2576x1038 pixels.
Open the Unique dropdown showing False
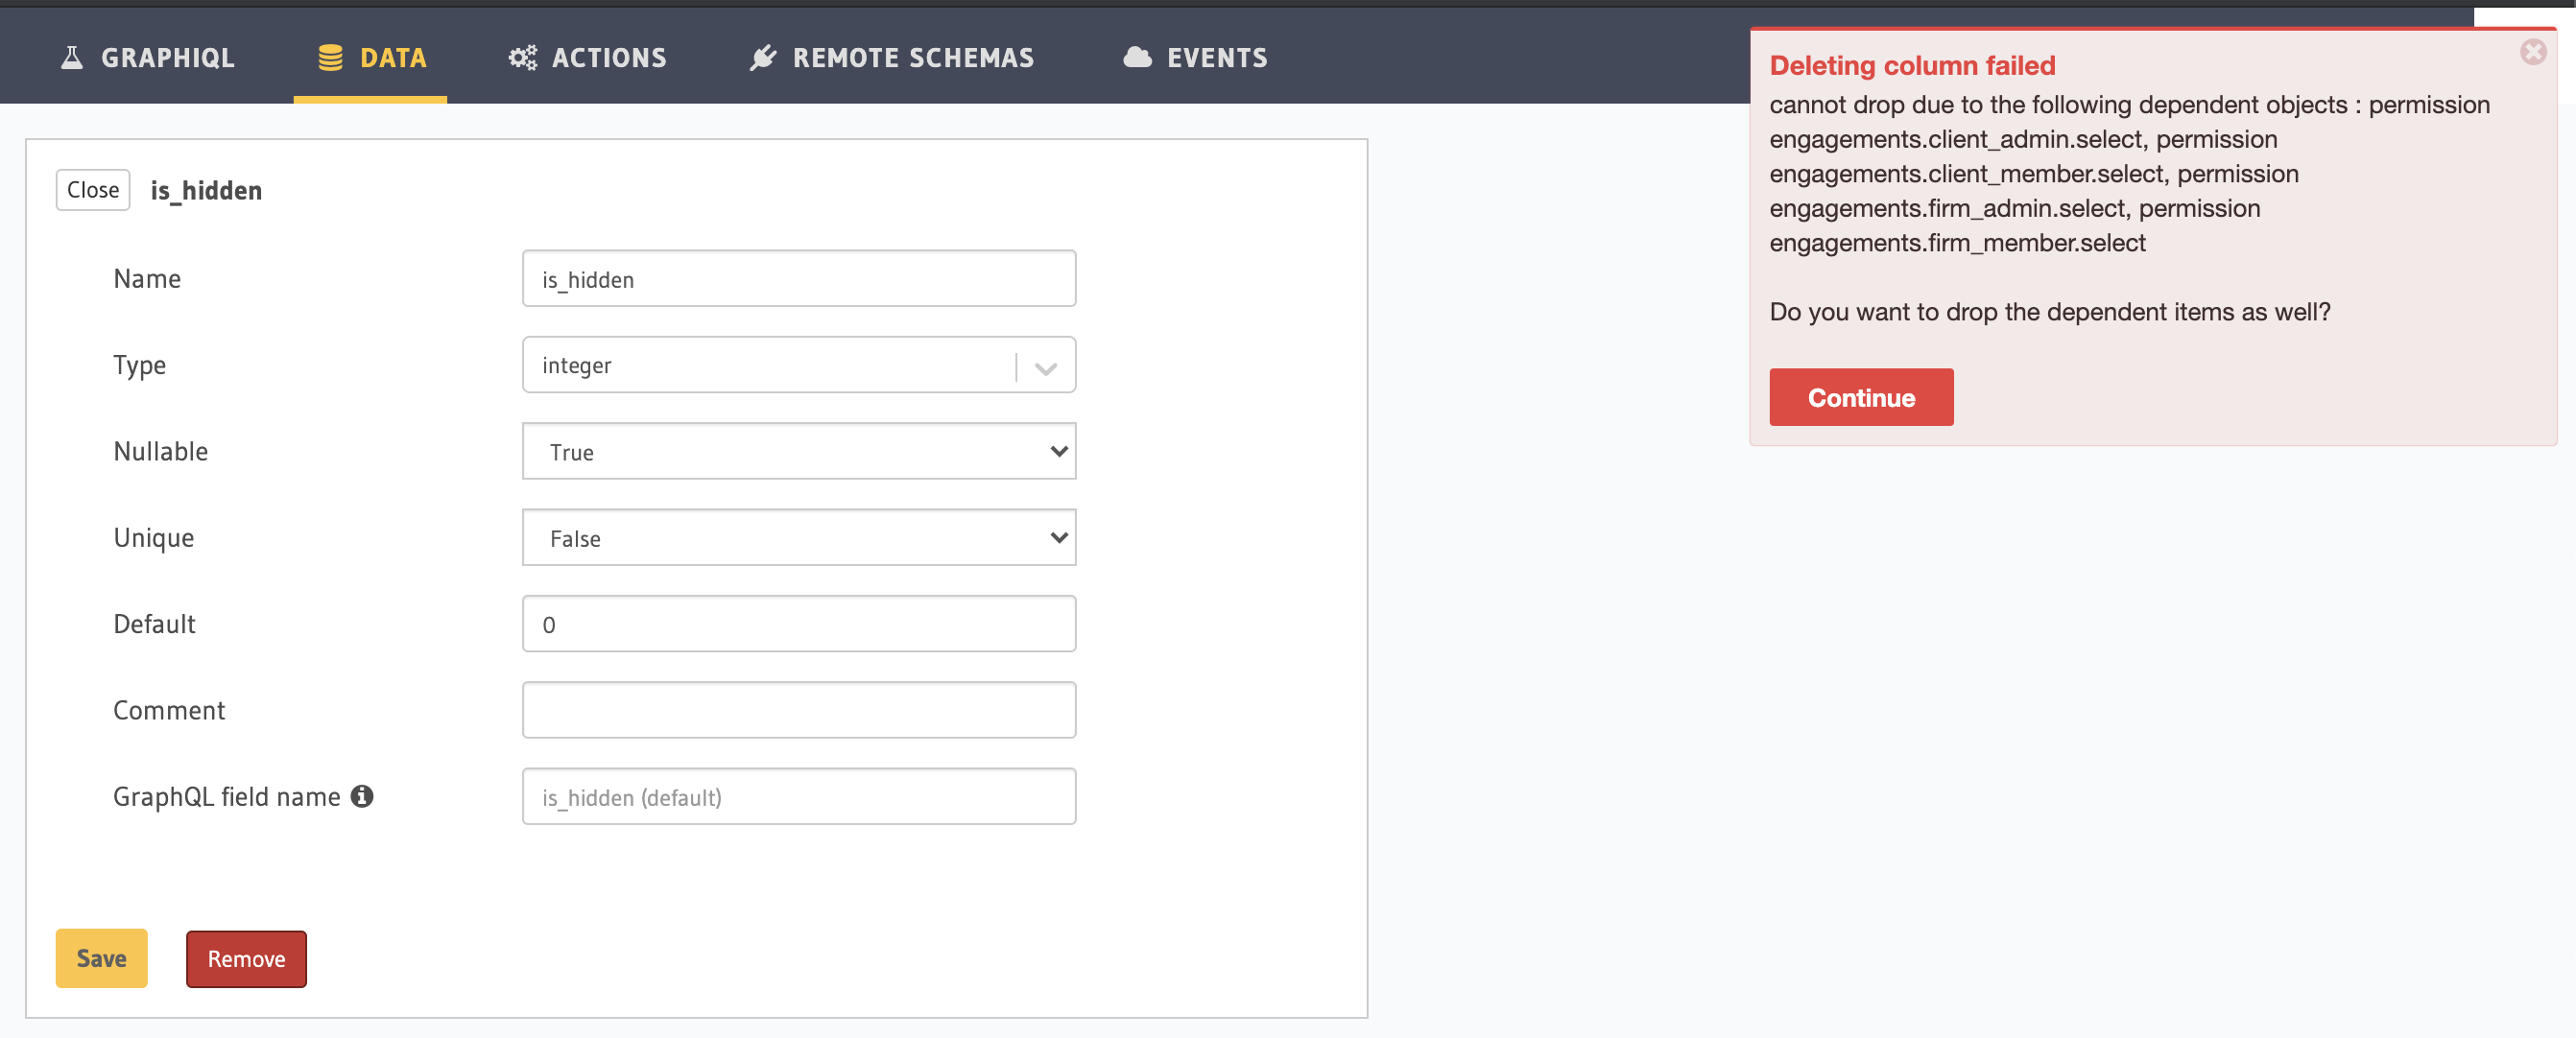click(x=798, y=537)
